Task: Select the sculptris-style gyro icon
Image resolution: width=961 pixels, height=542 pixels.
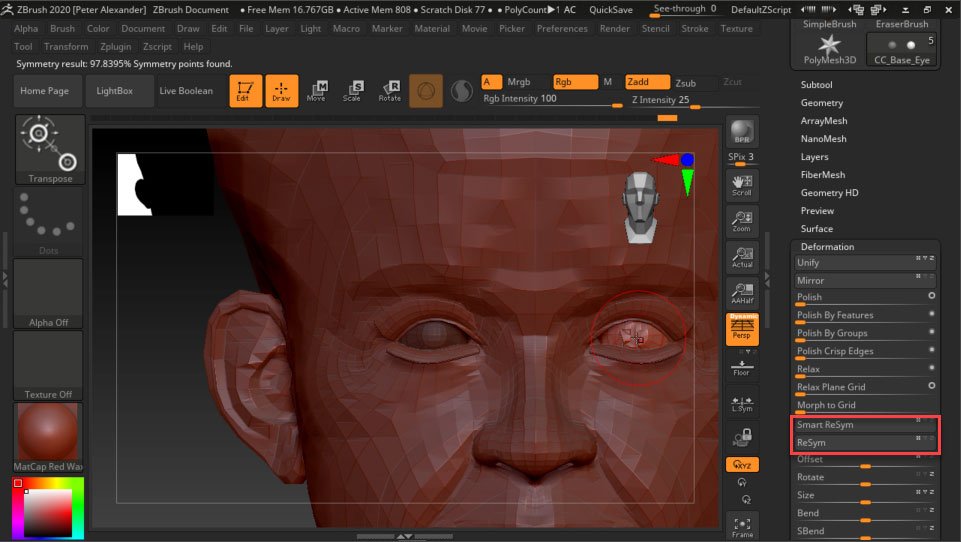Action: click(x=426, y=91)
